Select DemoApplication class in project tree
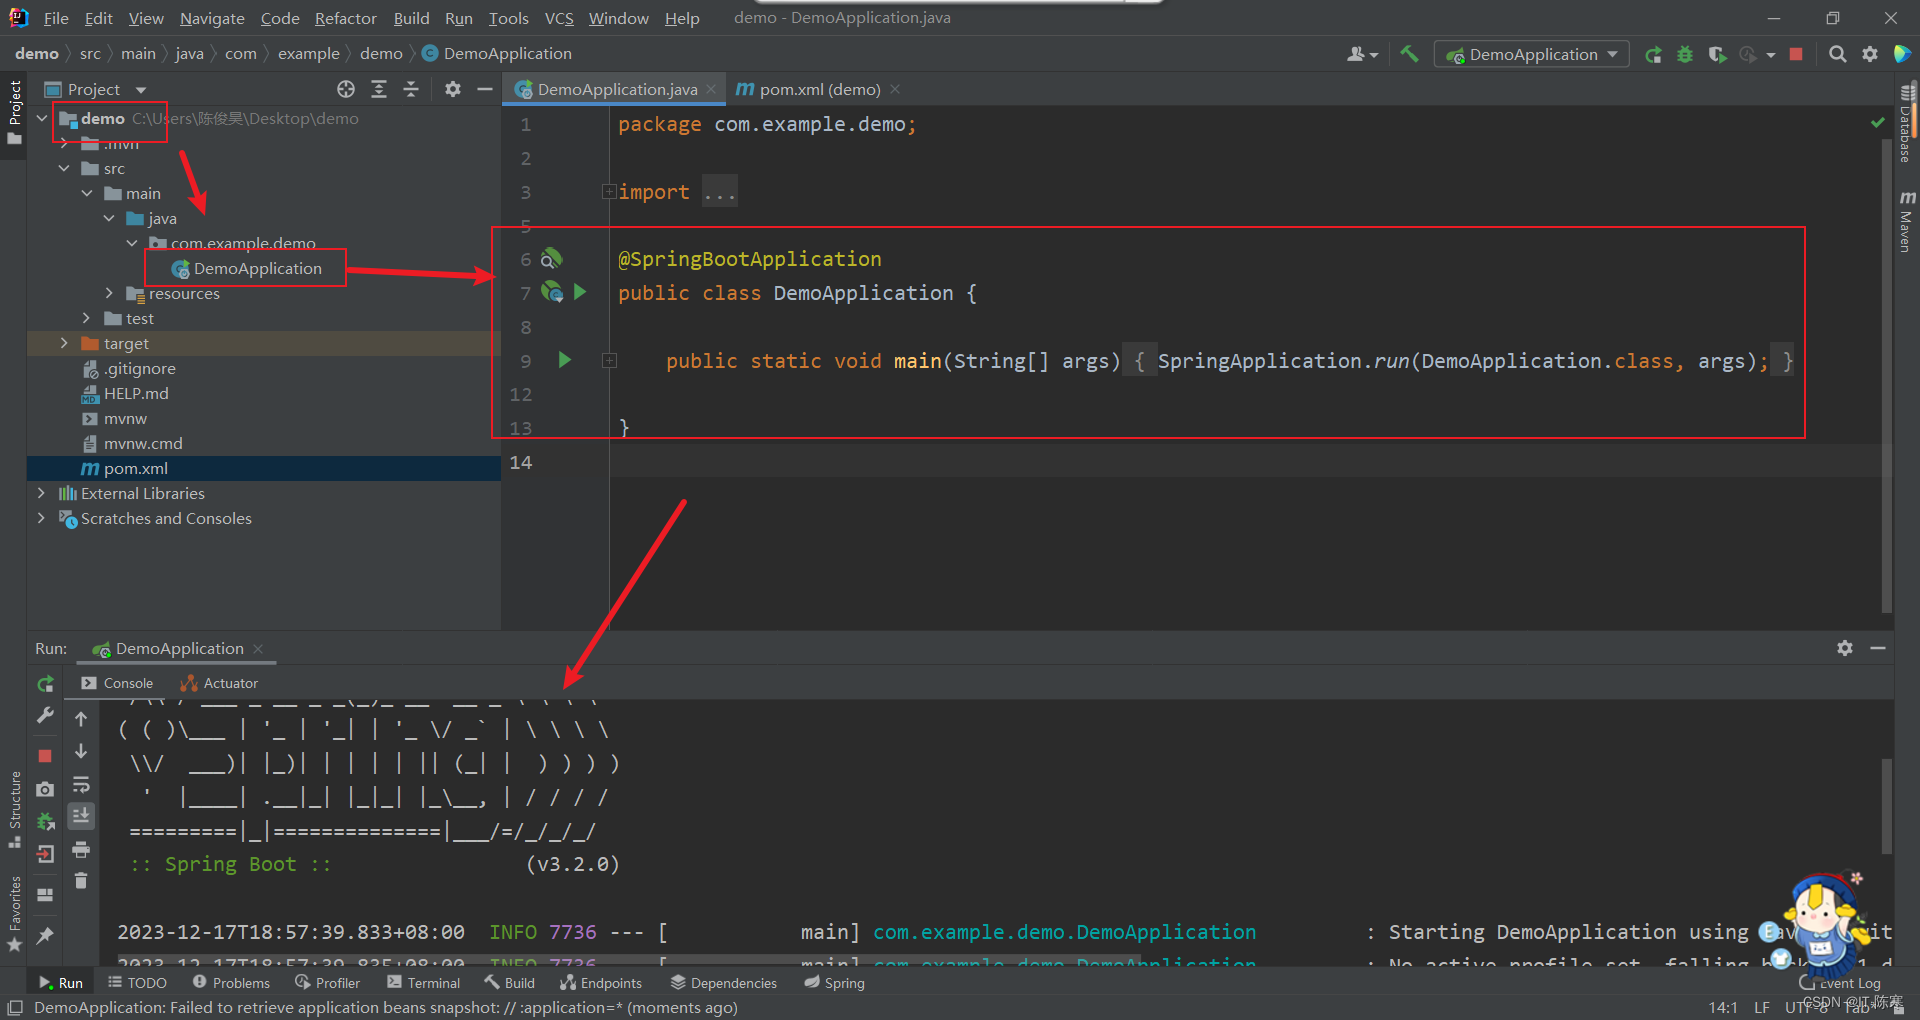 246,268
